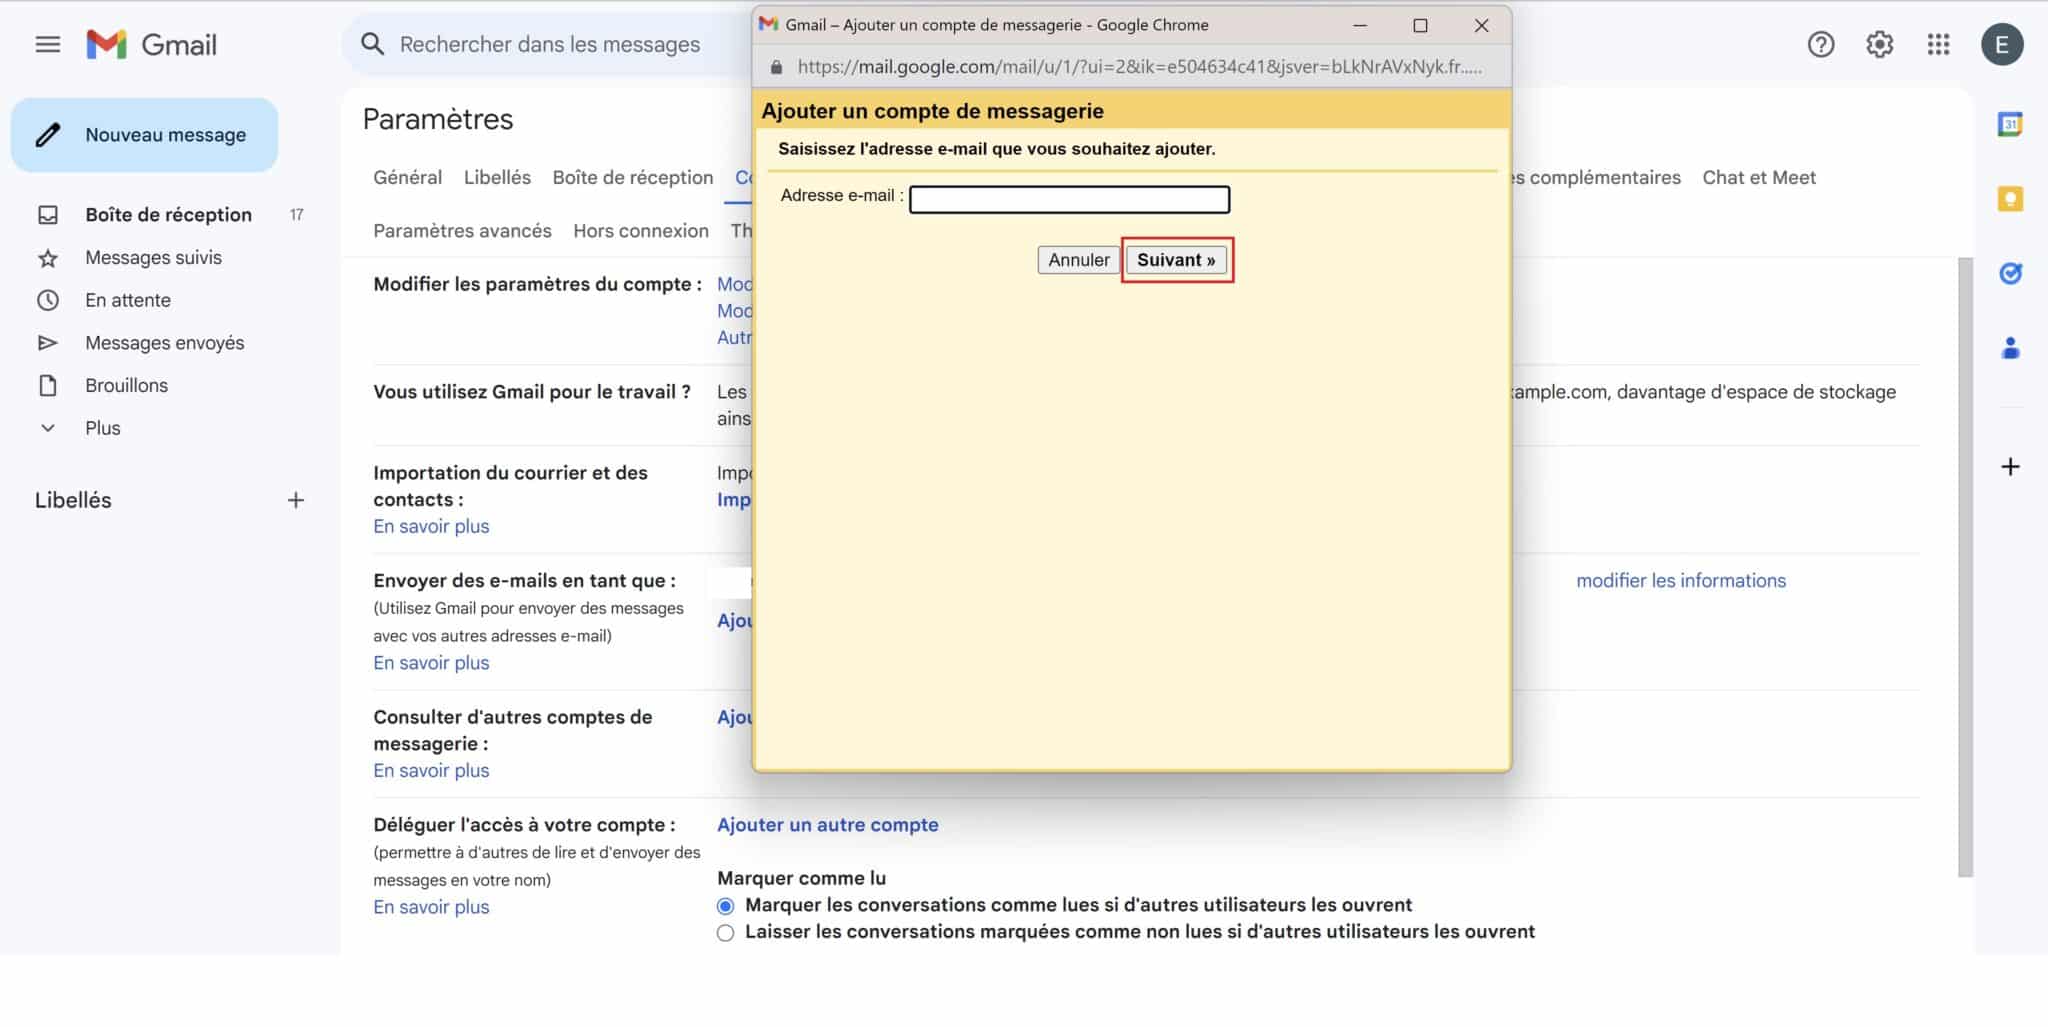The height and width of the screenshot is (1027, 2048).
Task: Click the Rechercher dans les messages field
Action: point(549,44)
